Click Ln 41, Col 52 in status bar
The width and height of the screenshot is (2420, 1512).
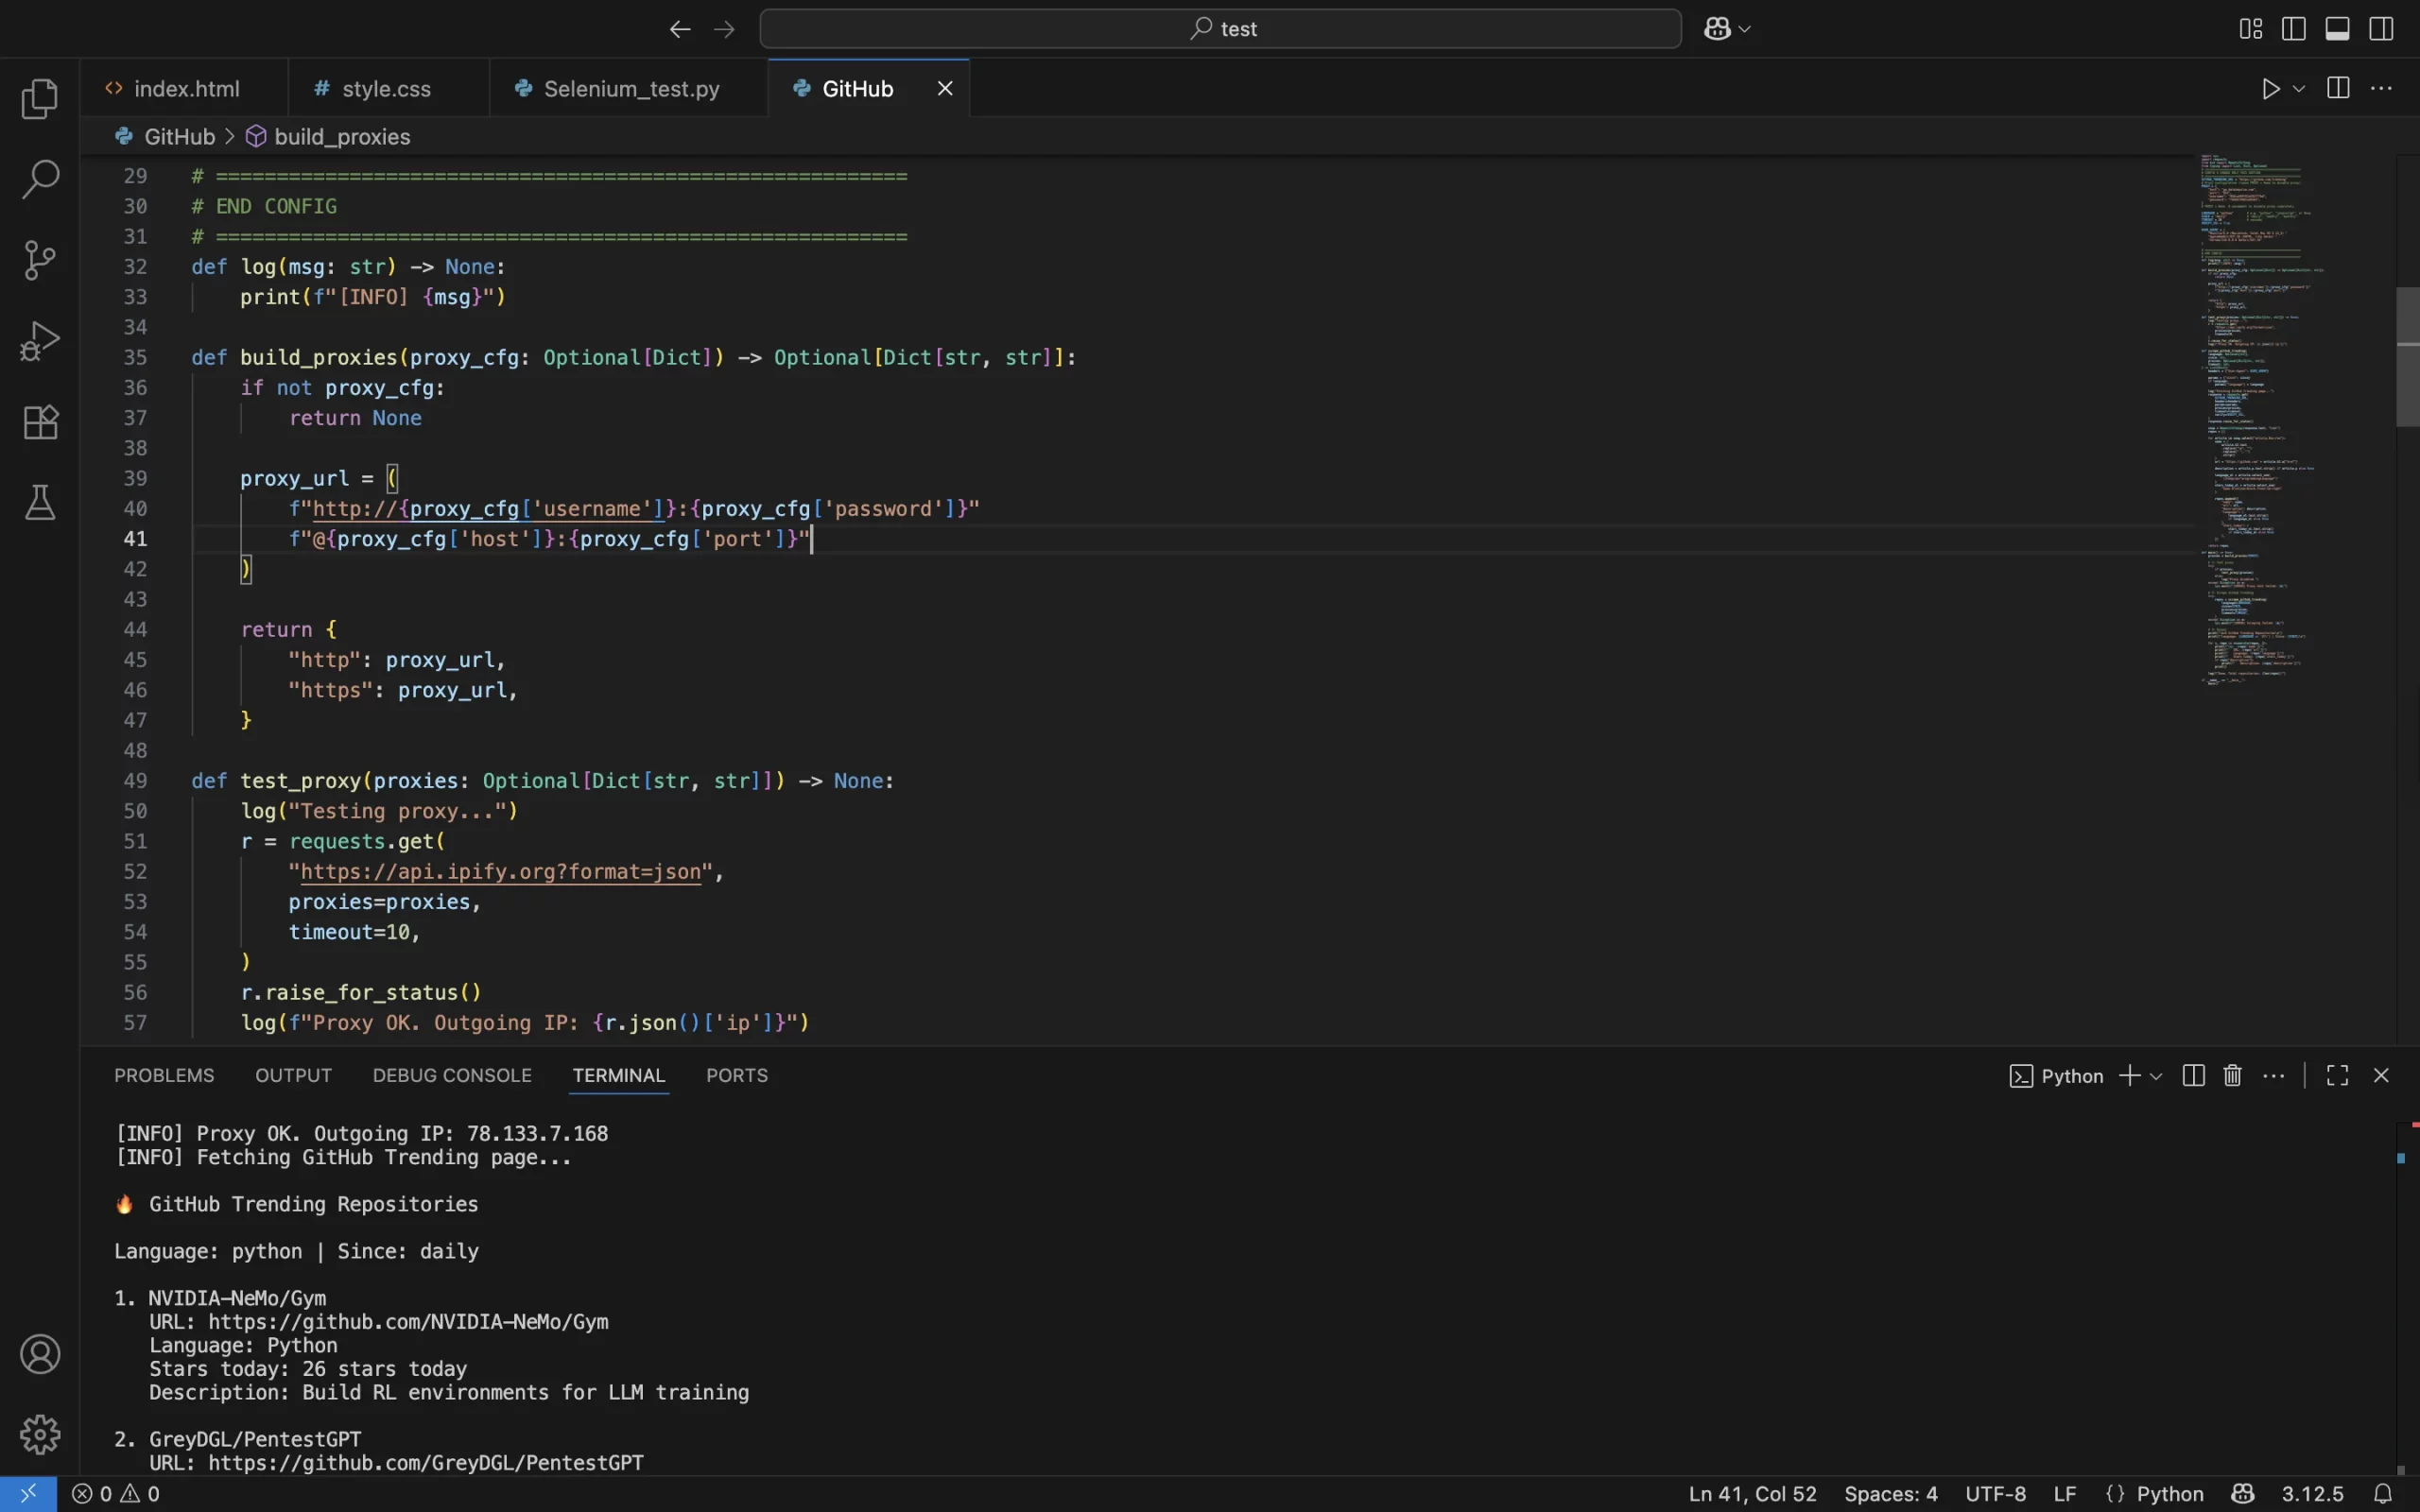point(1753,1493)
